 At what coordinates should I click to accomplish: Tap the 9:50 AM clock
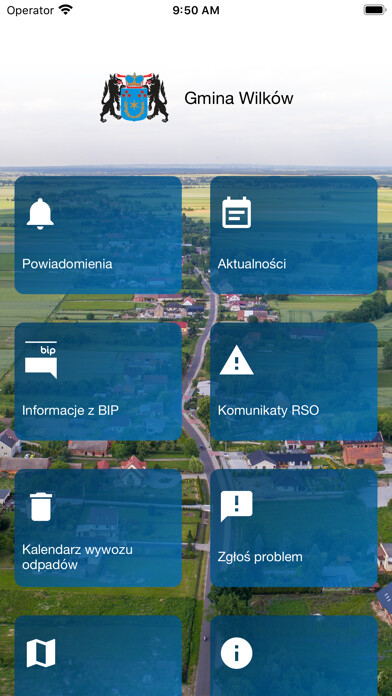point(196,10)
